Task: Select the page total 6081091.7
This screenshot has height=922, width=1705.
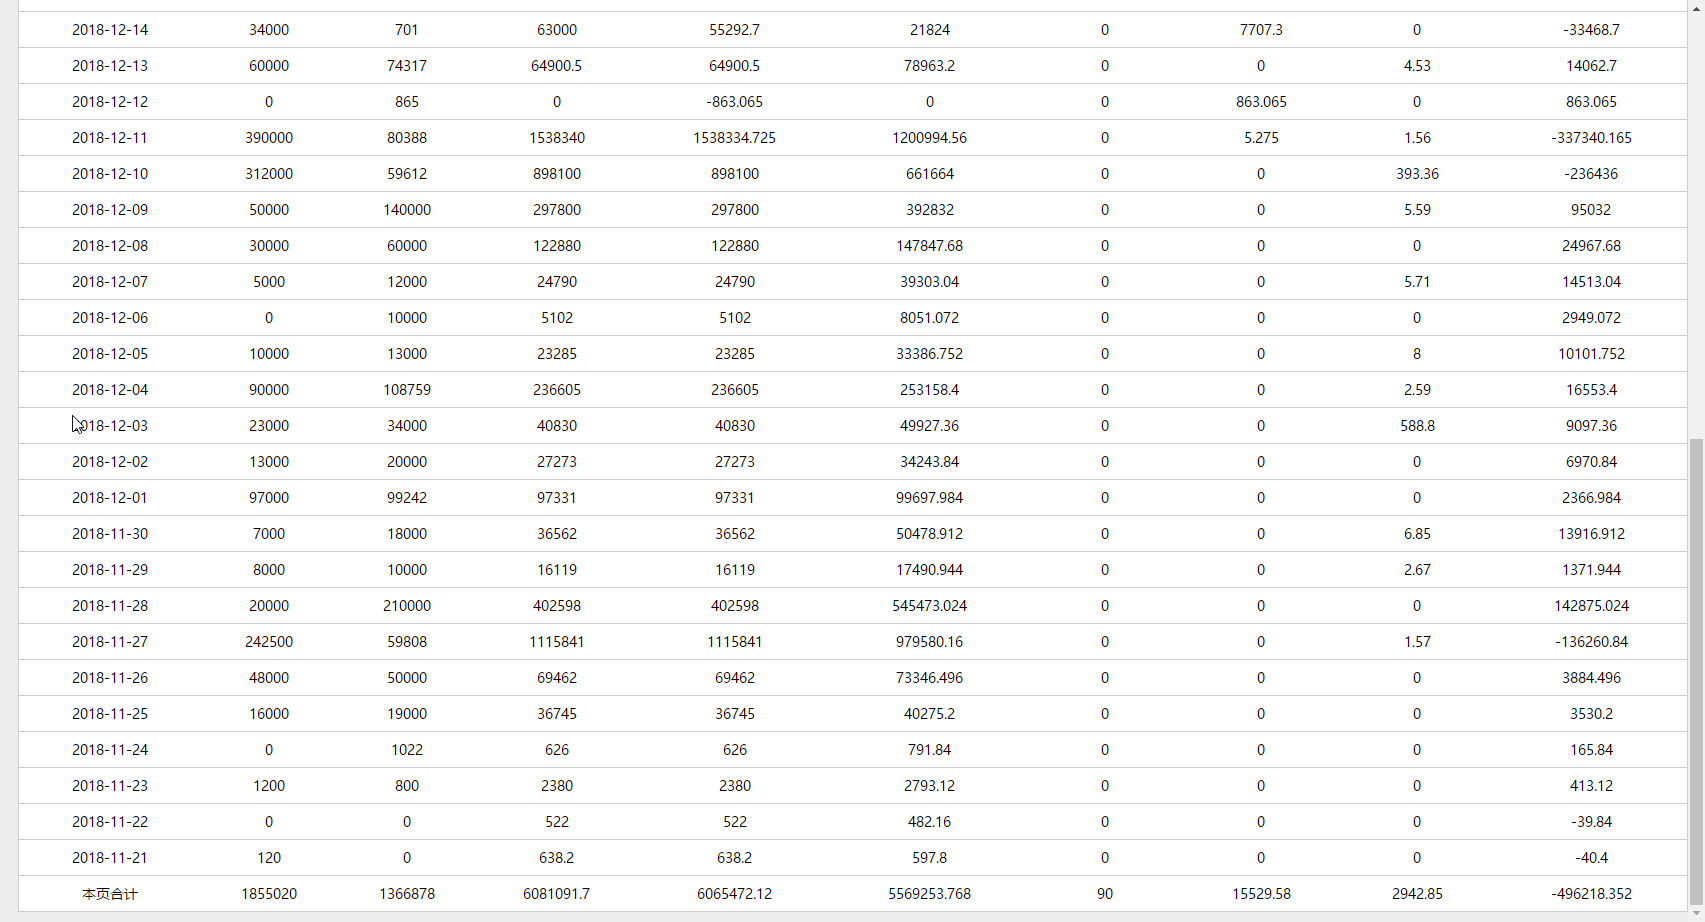Action: [556, 894]
